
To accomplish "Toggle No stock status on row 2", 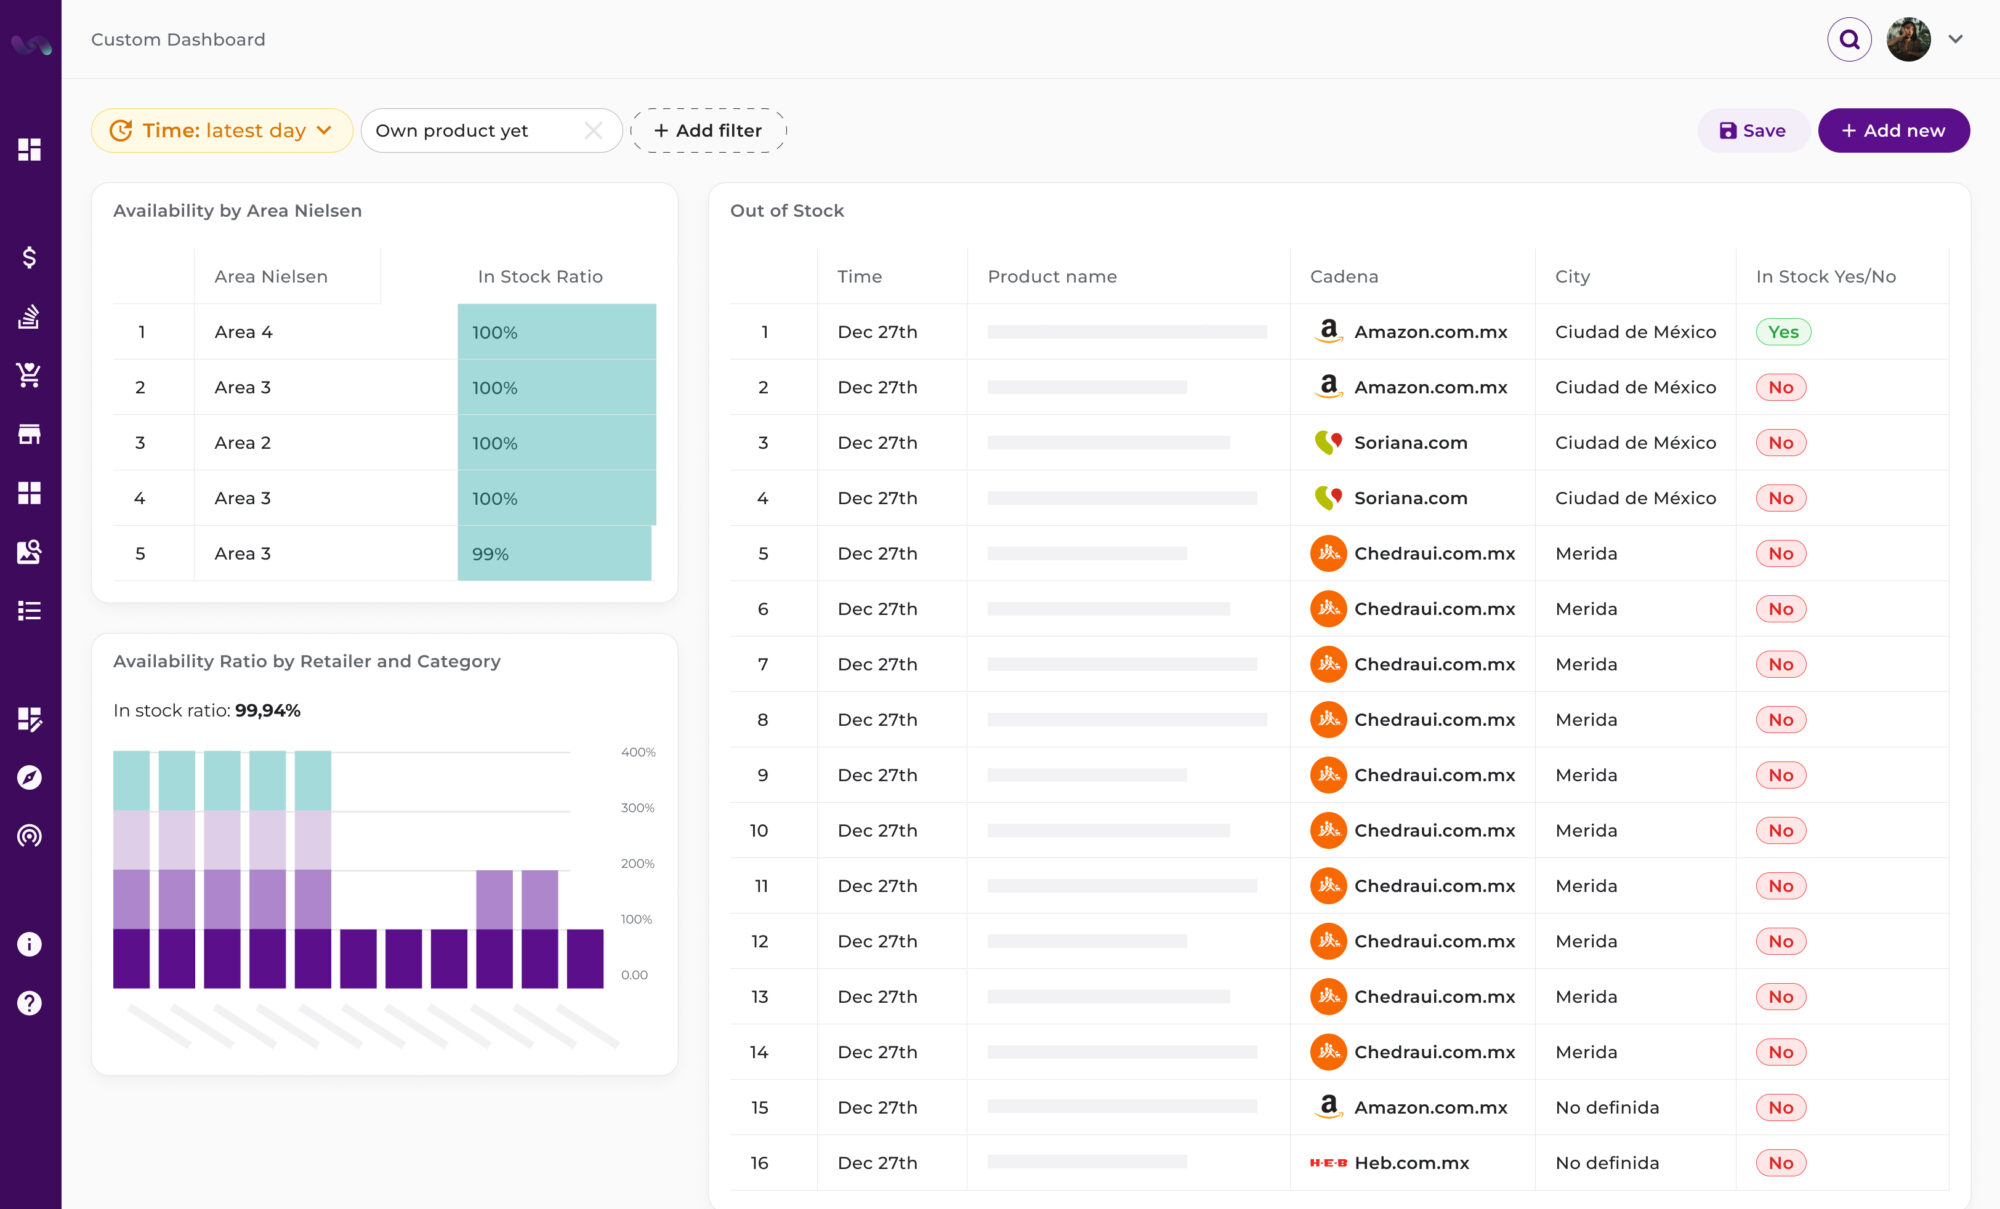I will pyautogui.click(x=1780, y=386).
